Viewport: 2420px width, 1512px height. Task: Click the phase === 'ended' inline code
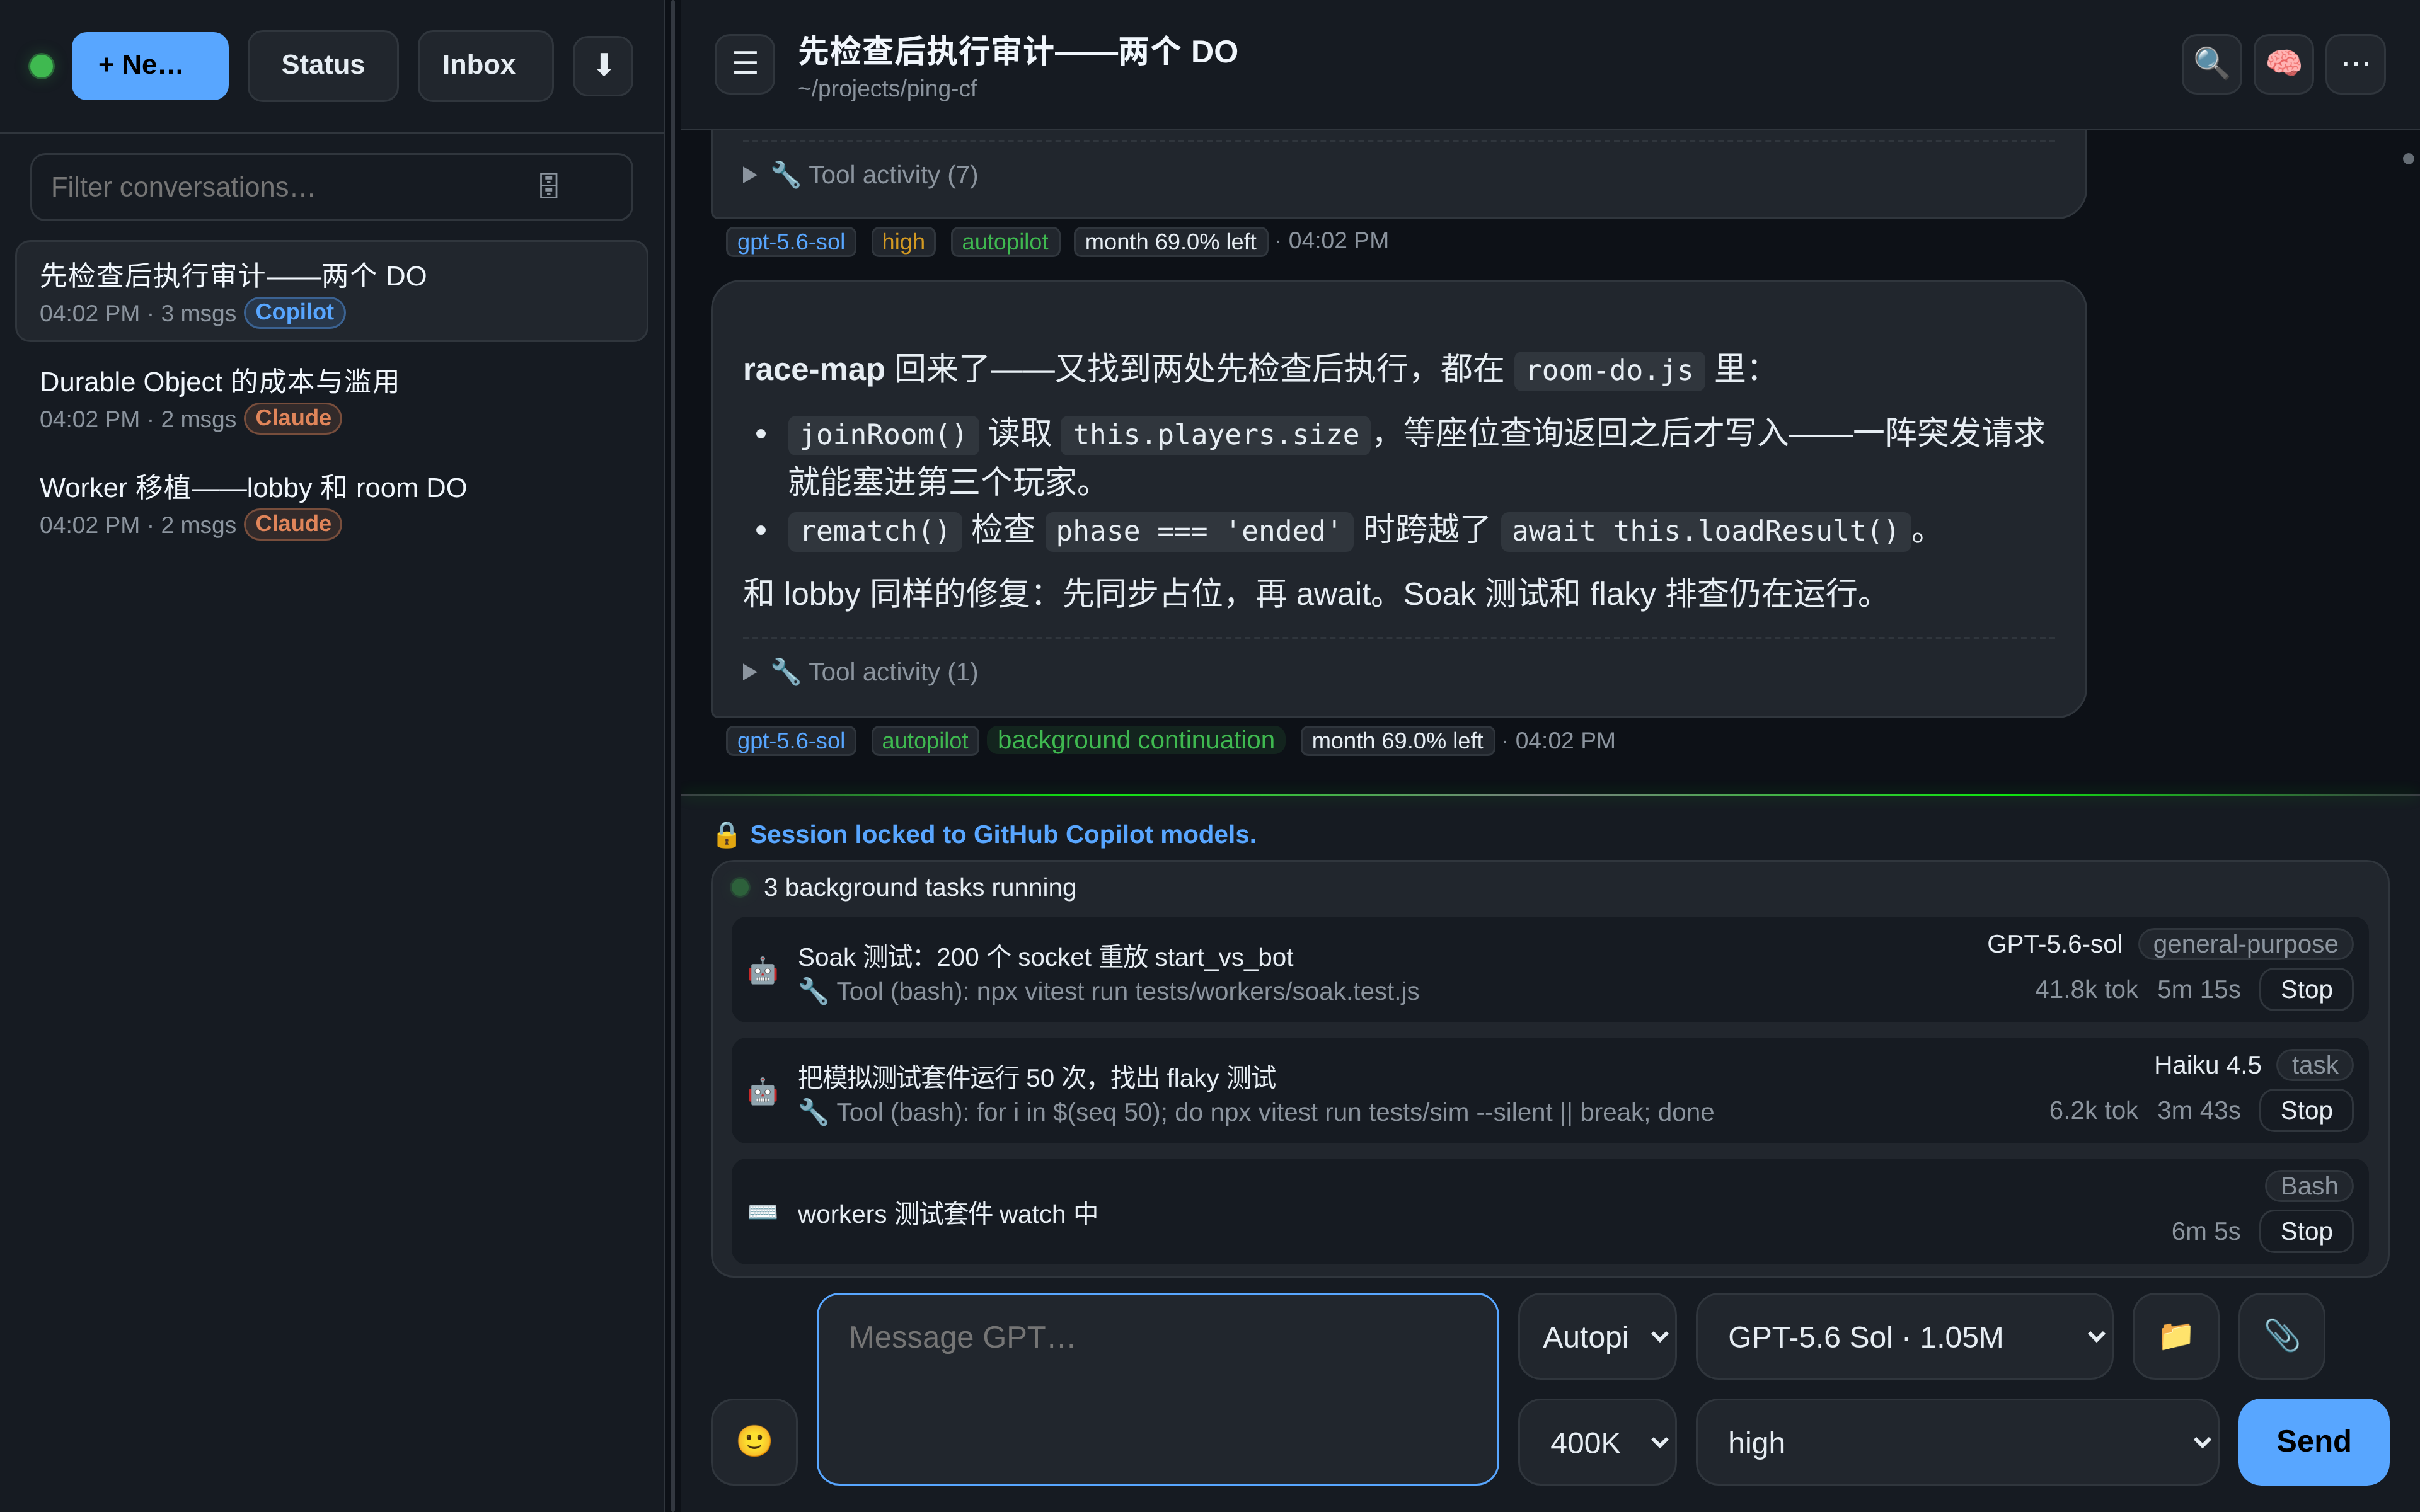[1198, 531]
